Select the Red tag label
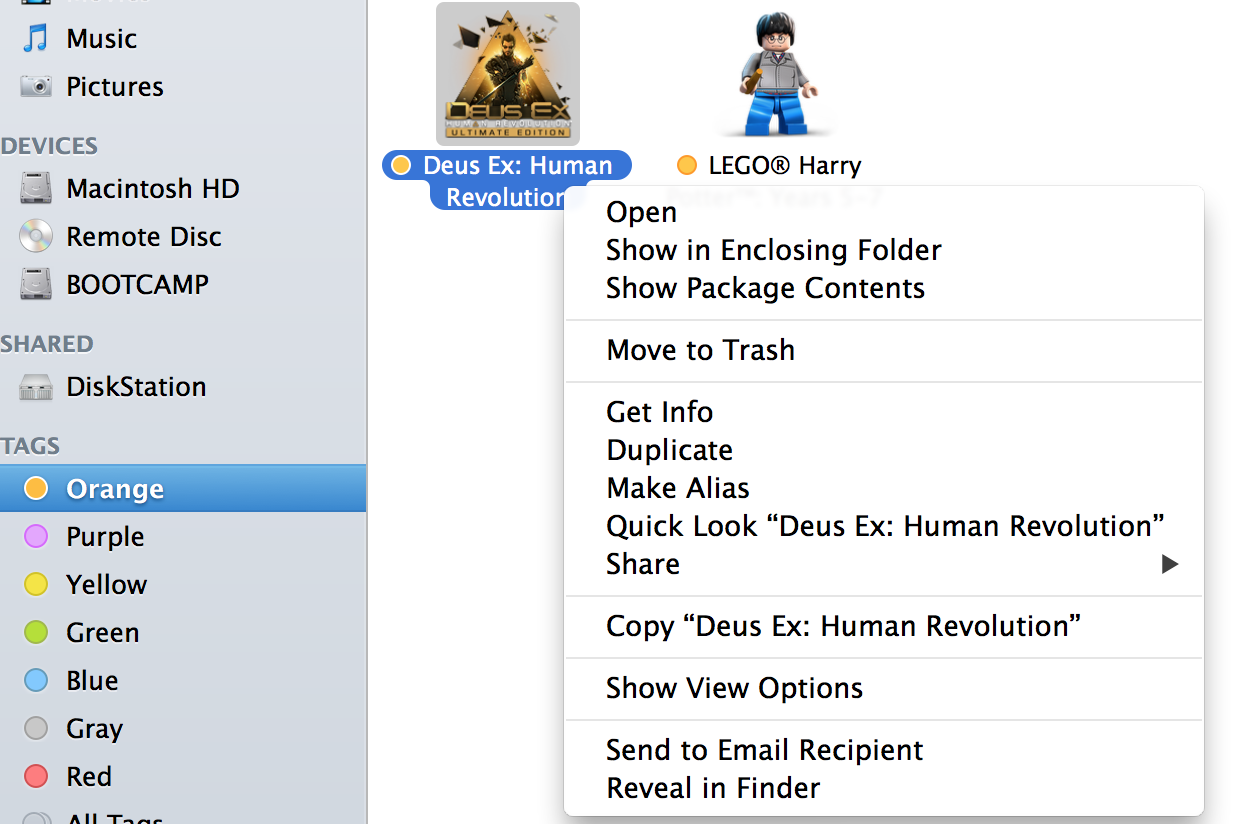This screenshot has width=1242, height=824. [x=88, y=777]
